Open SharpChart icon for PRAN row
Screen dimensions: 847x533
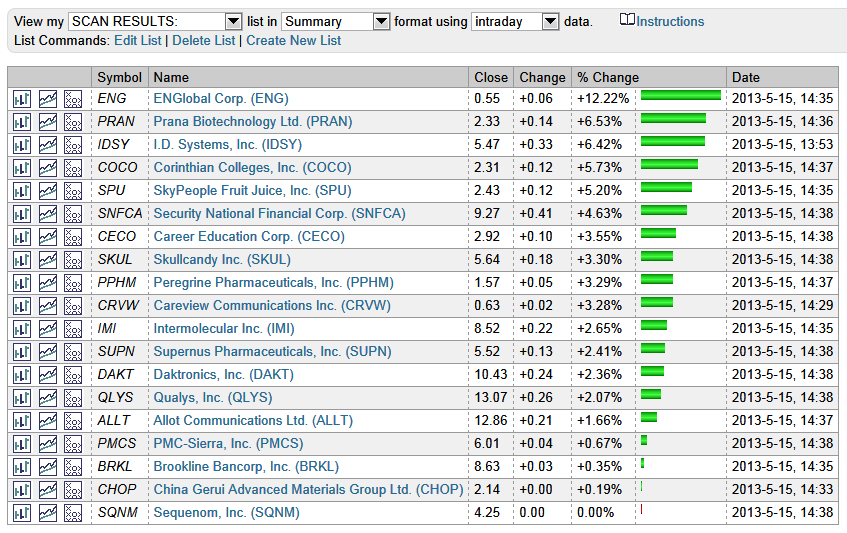point(22,122)
